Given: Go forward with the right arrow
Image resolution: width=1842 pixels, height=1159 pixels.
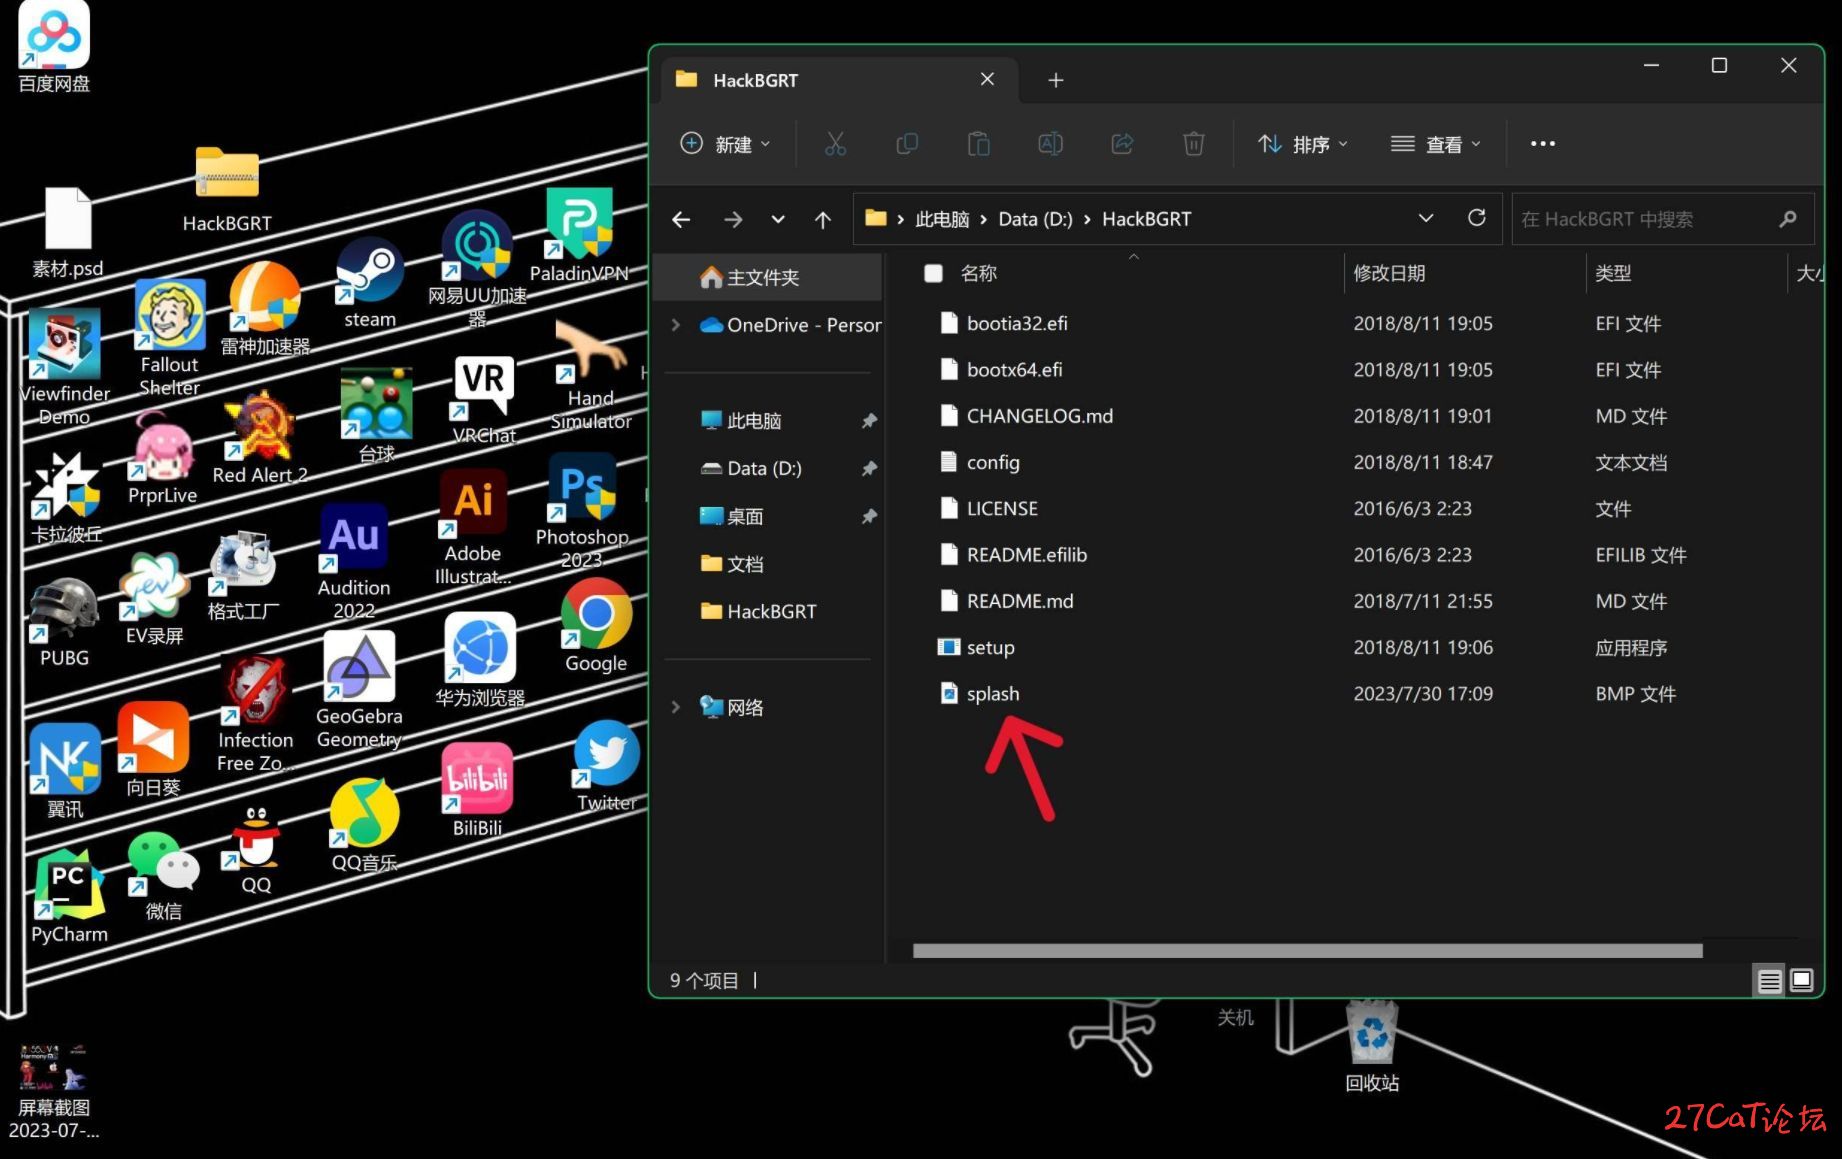Looking at the screenshot, I should click(x=733, y=219).
